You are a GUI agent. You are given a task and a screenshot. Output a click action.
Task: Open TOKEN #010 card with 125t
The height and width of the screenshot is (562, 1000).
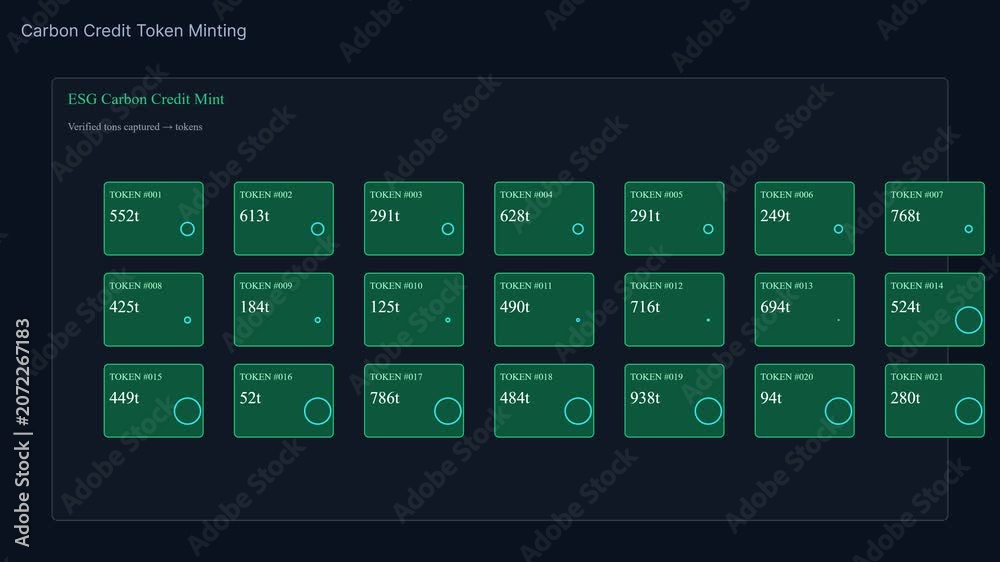pos(414,310)
